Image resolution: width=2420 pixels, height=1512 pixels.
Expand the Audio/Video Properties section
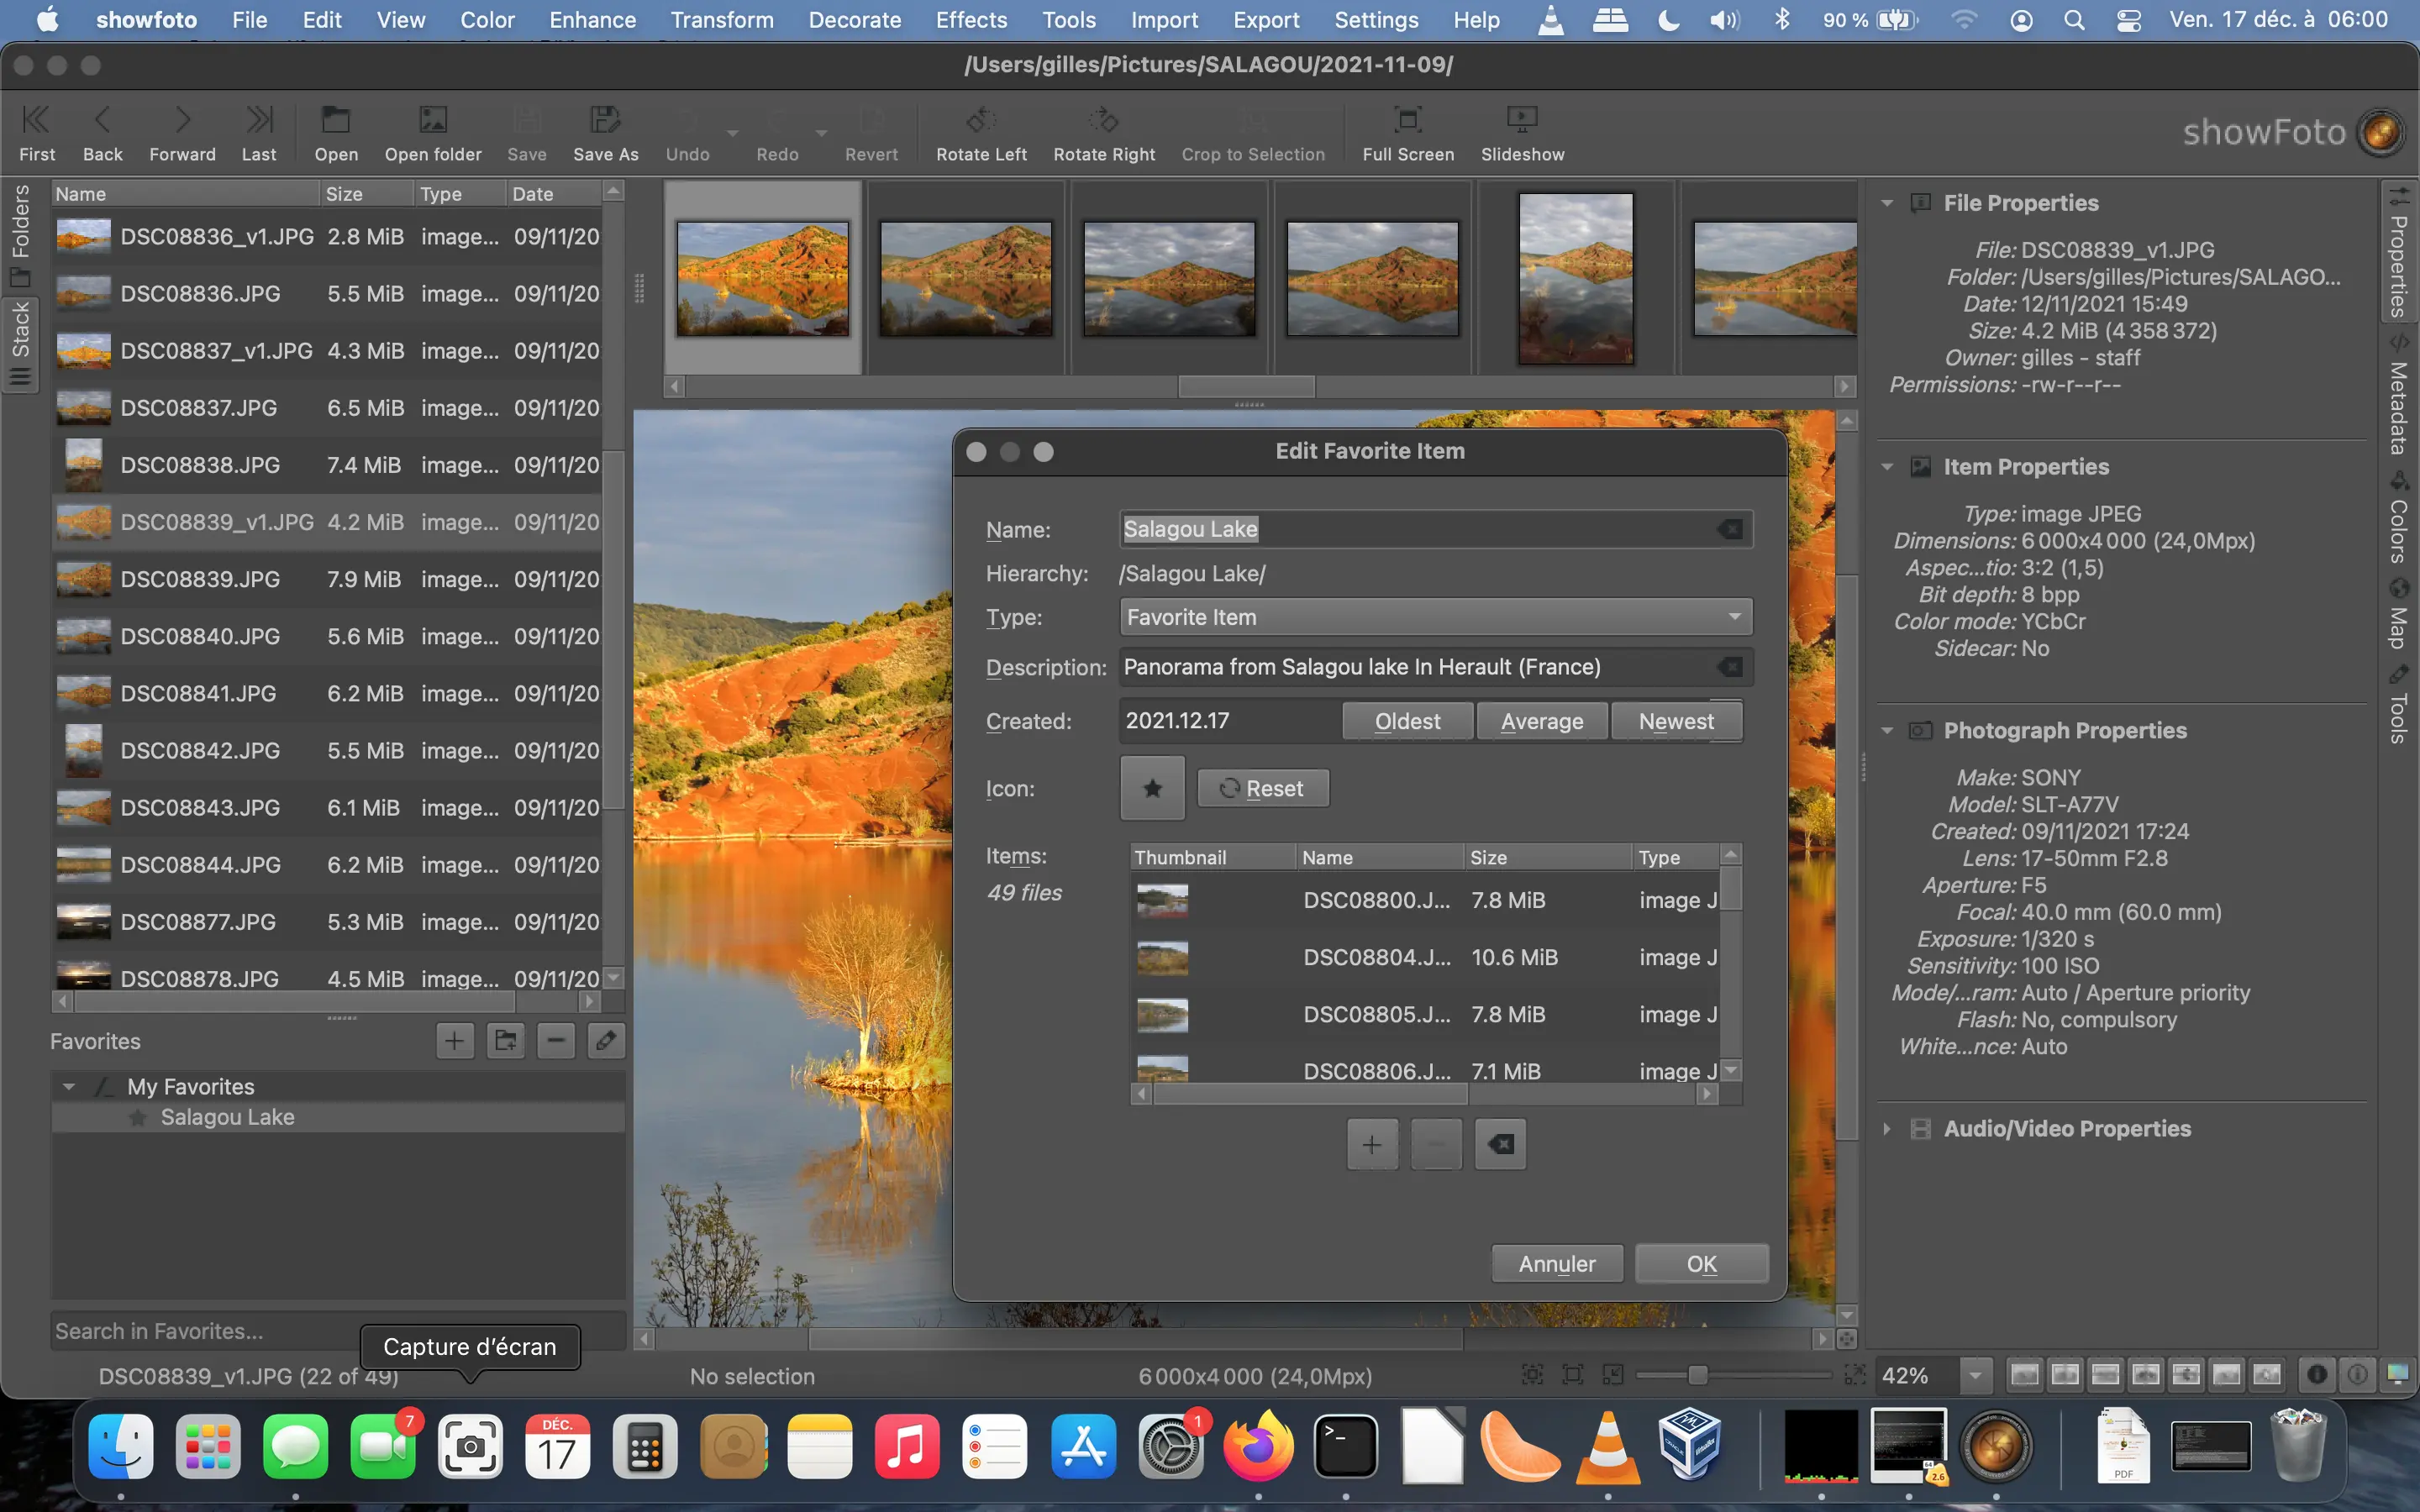pos(1888,1128)
